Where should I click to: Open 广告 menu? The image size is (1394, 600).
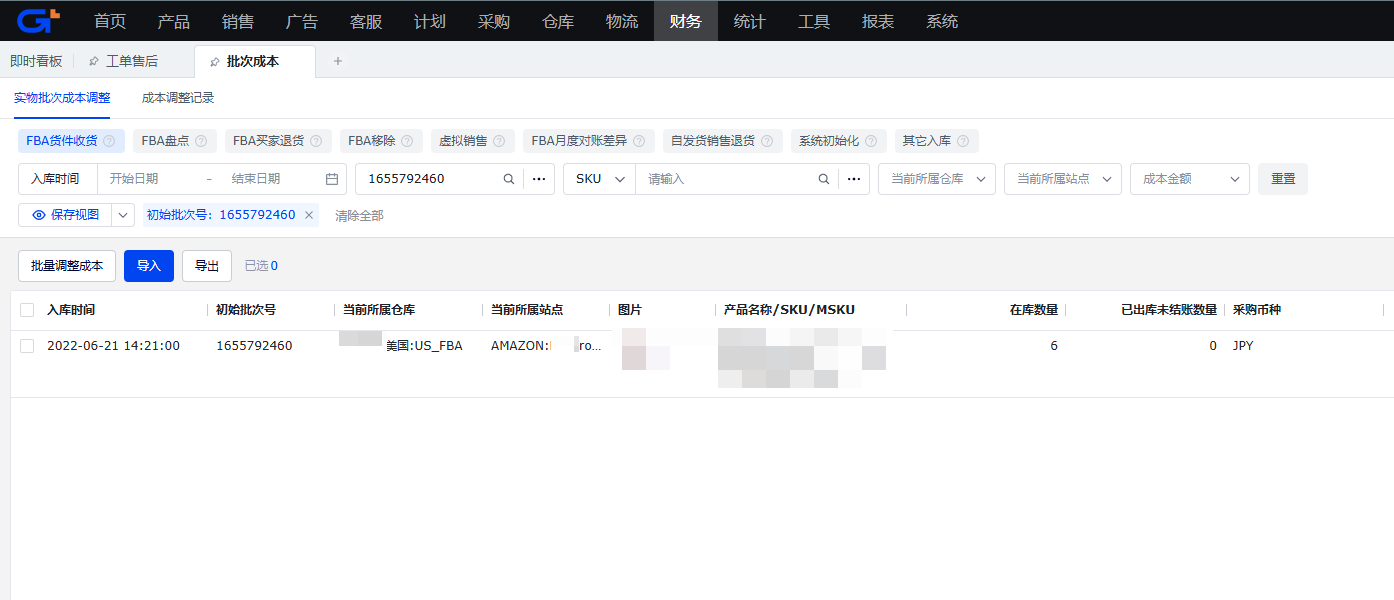(302, 21)
